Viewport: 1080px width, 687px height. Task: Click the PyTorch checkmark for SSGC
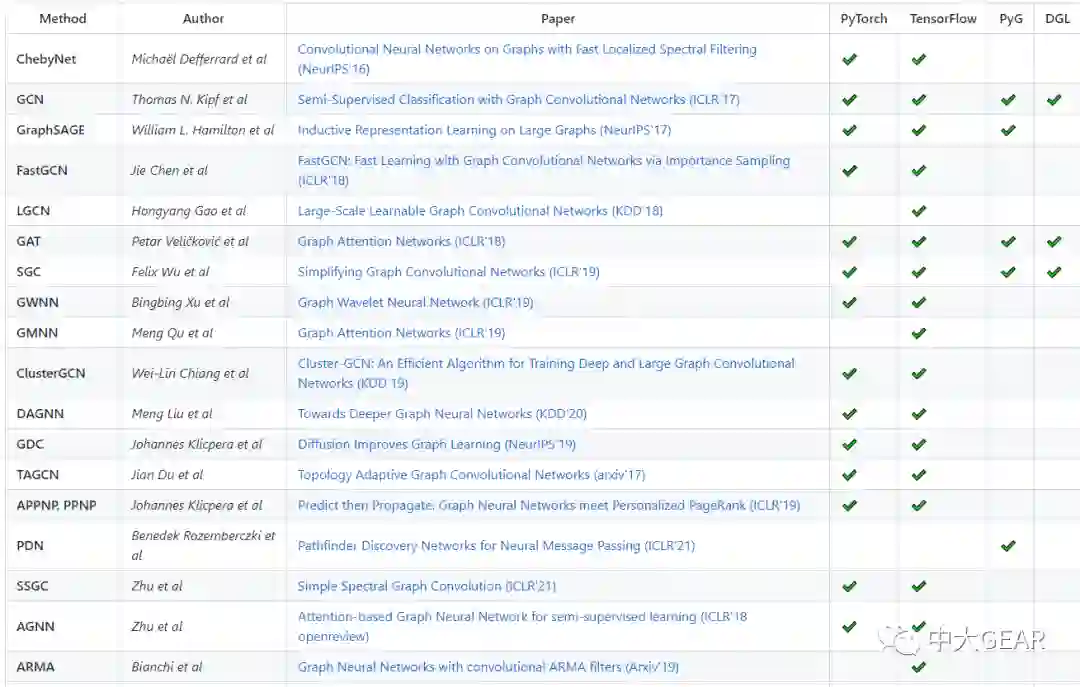[850, 586]
